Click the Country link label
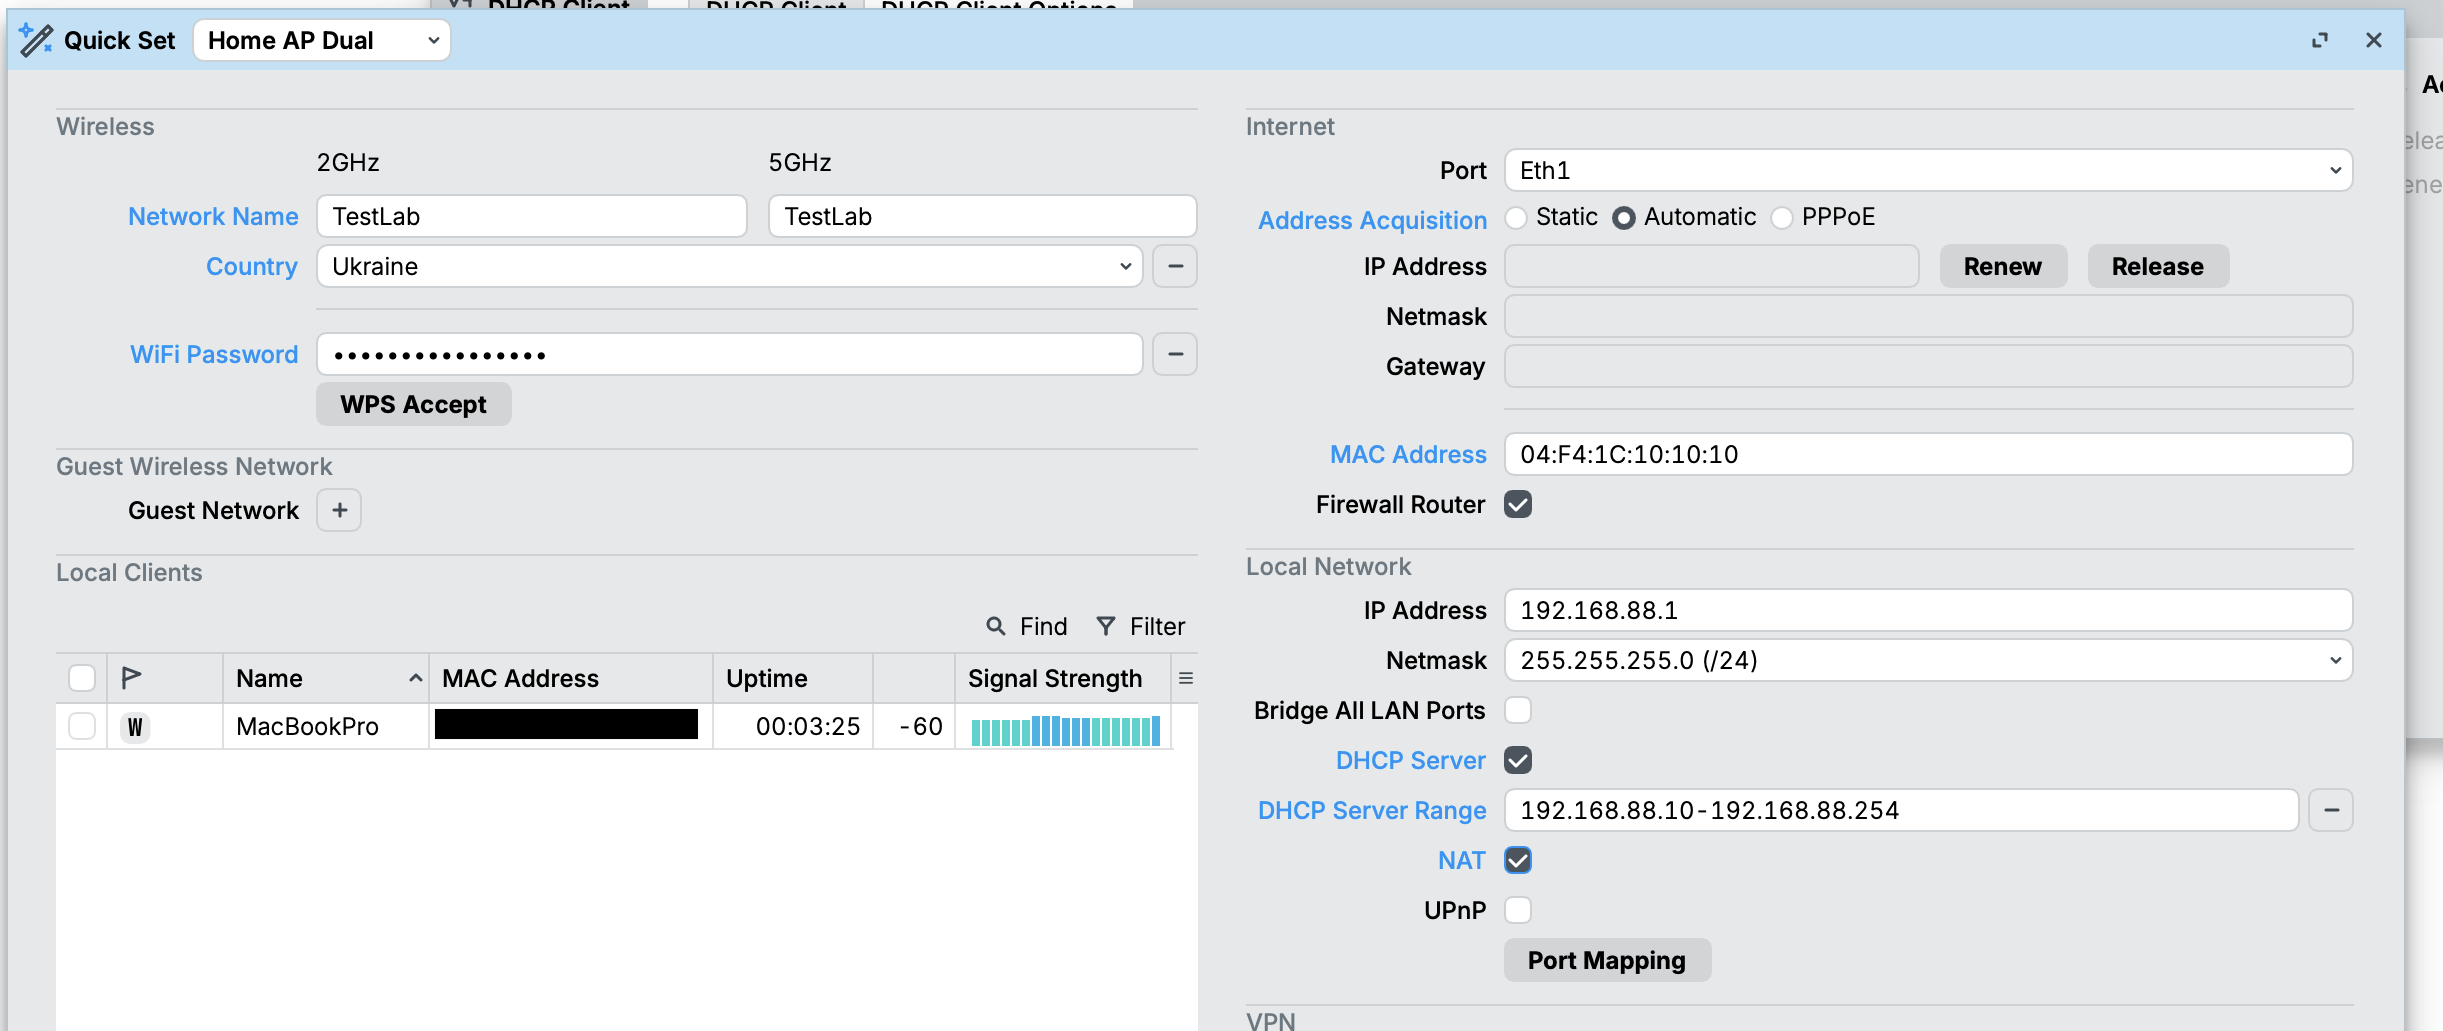This screenshot has height=1031, width=2443. click(x=252, y=266)
